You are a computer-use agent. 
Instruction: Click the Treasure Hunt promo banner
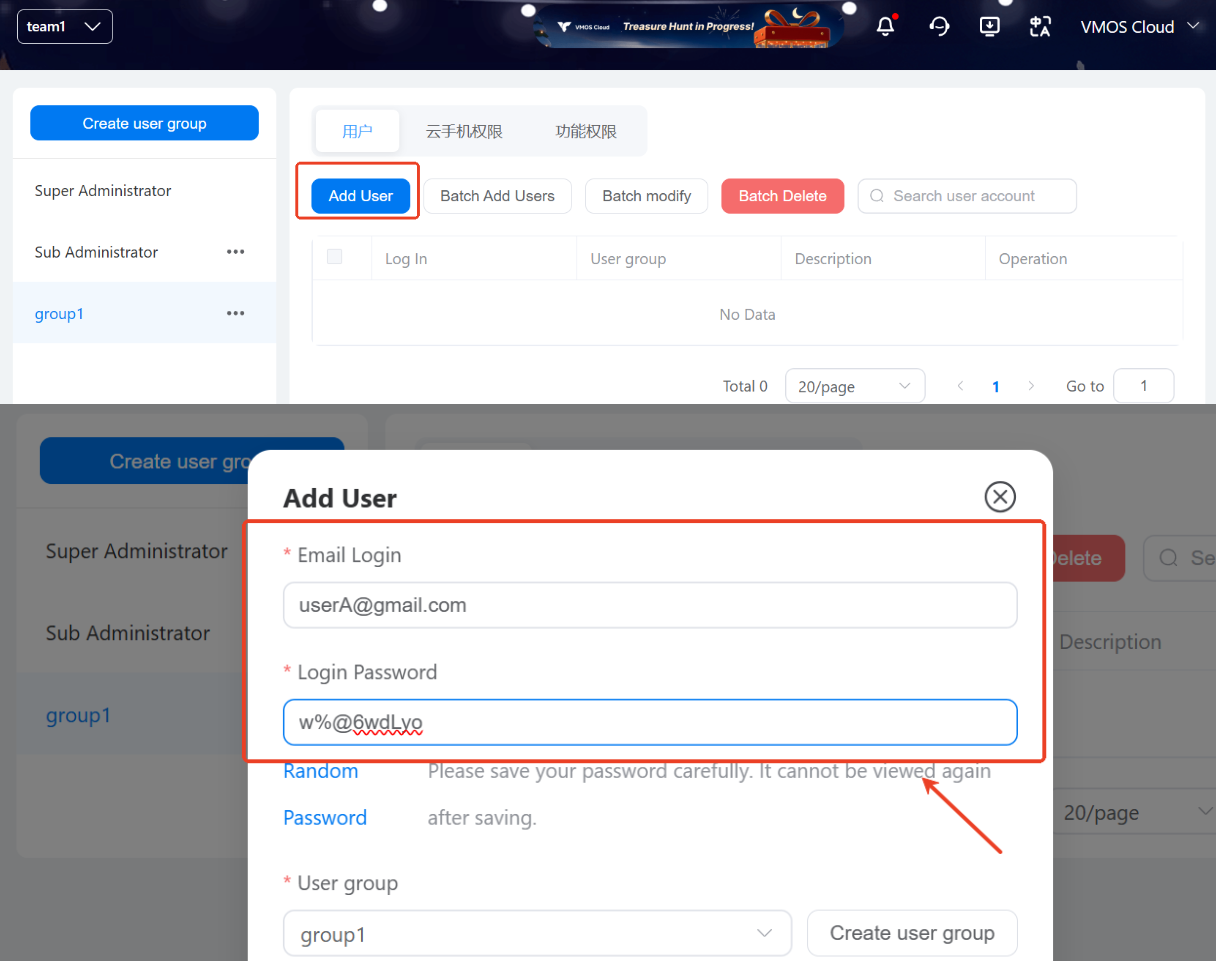(x=688, y=27)
